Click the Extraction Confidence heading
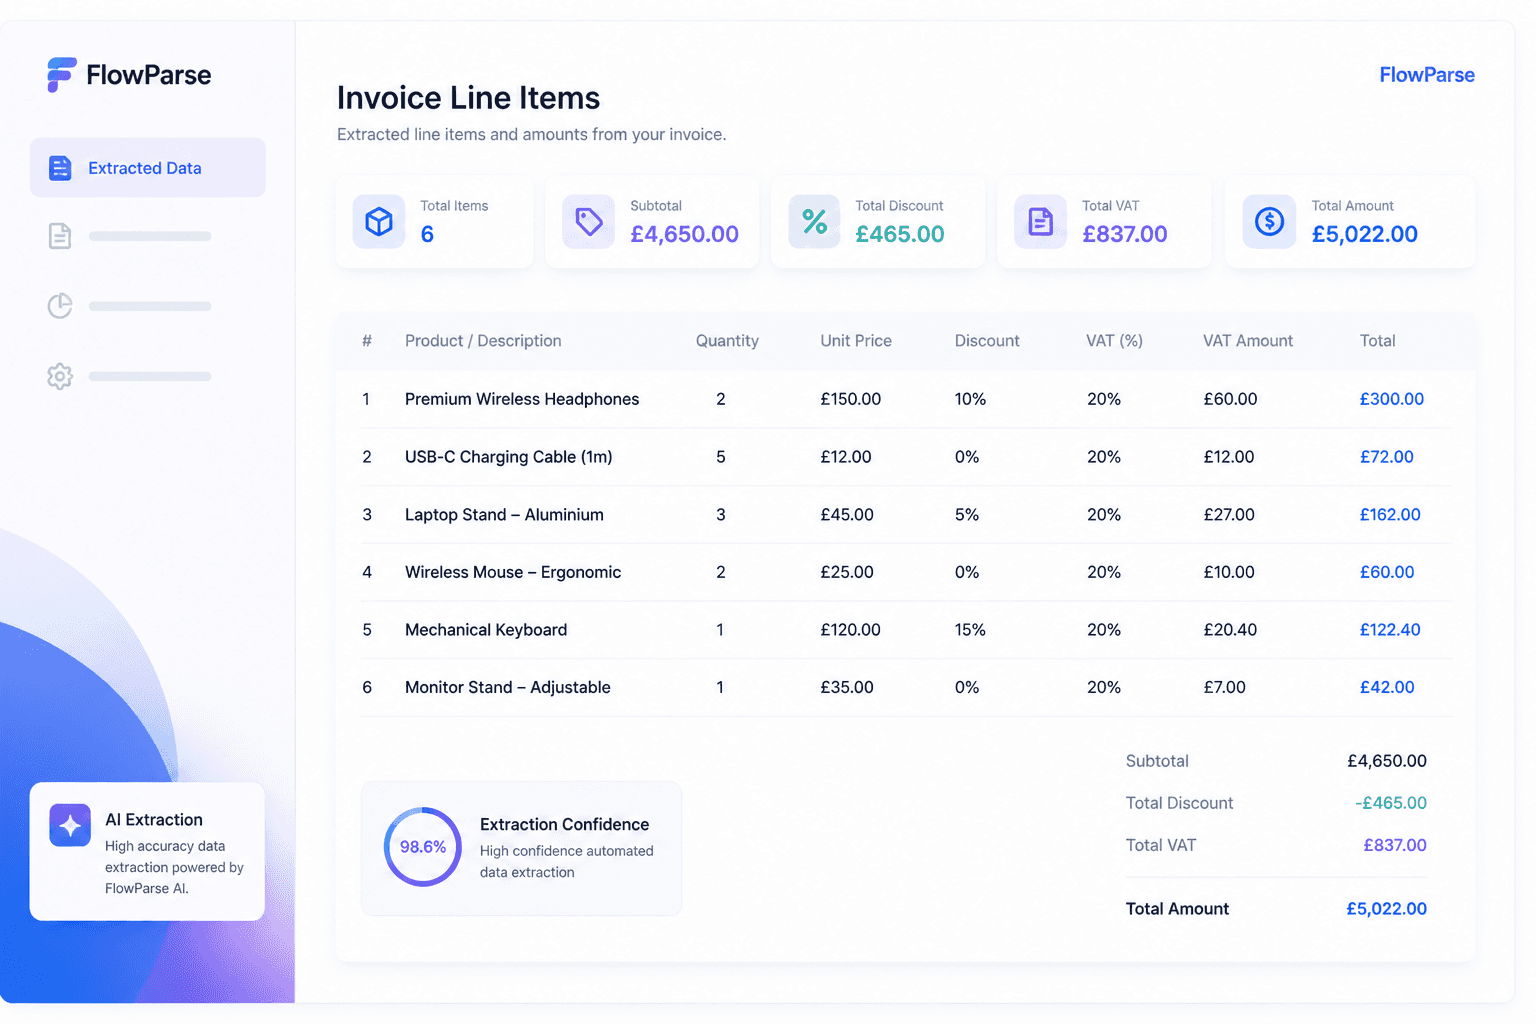 [564, 825]
